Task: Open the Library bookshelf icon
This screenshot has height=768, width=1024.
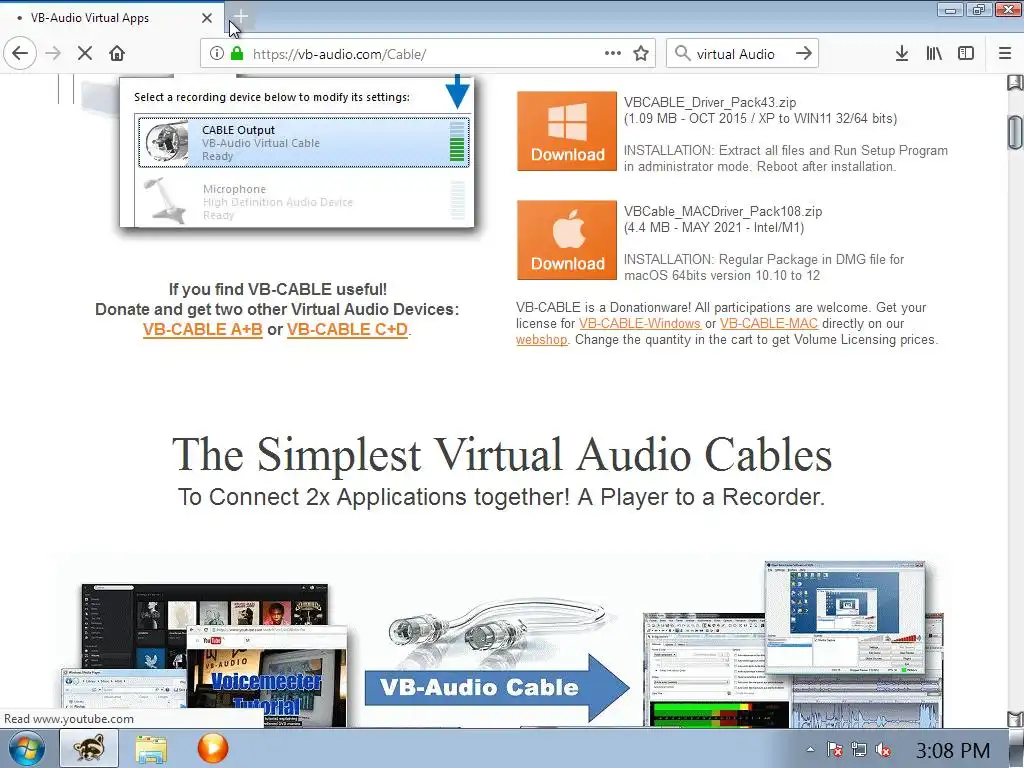Action: click(x=934, y=54)
